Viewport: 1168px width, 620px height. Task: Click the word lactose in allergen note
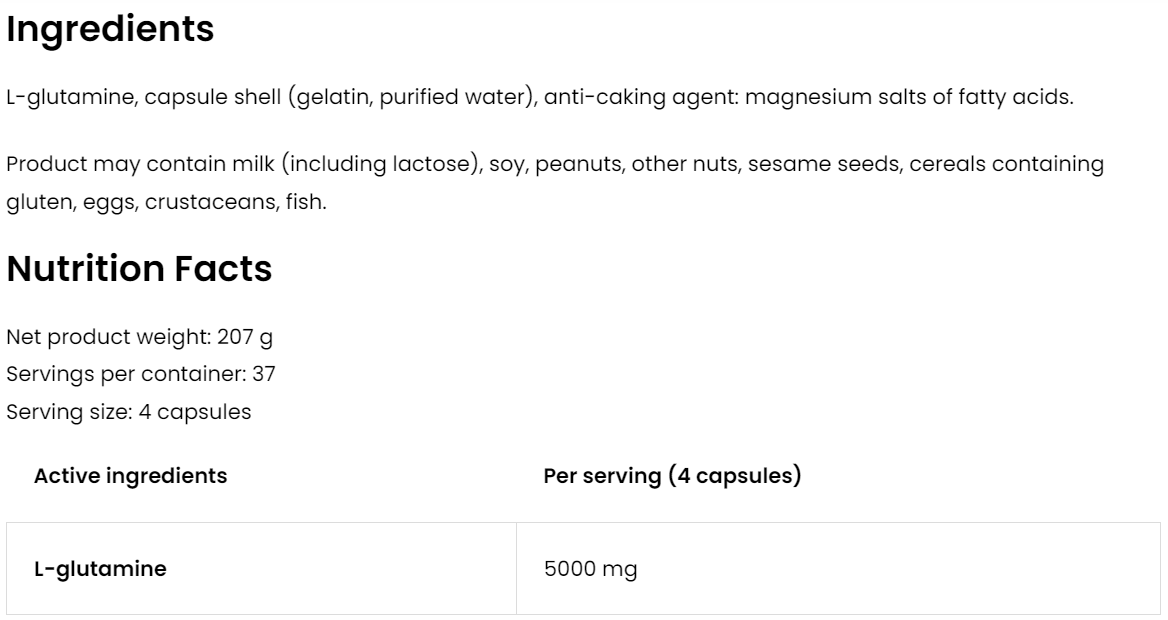pos(440,164)
